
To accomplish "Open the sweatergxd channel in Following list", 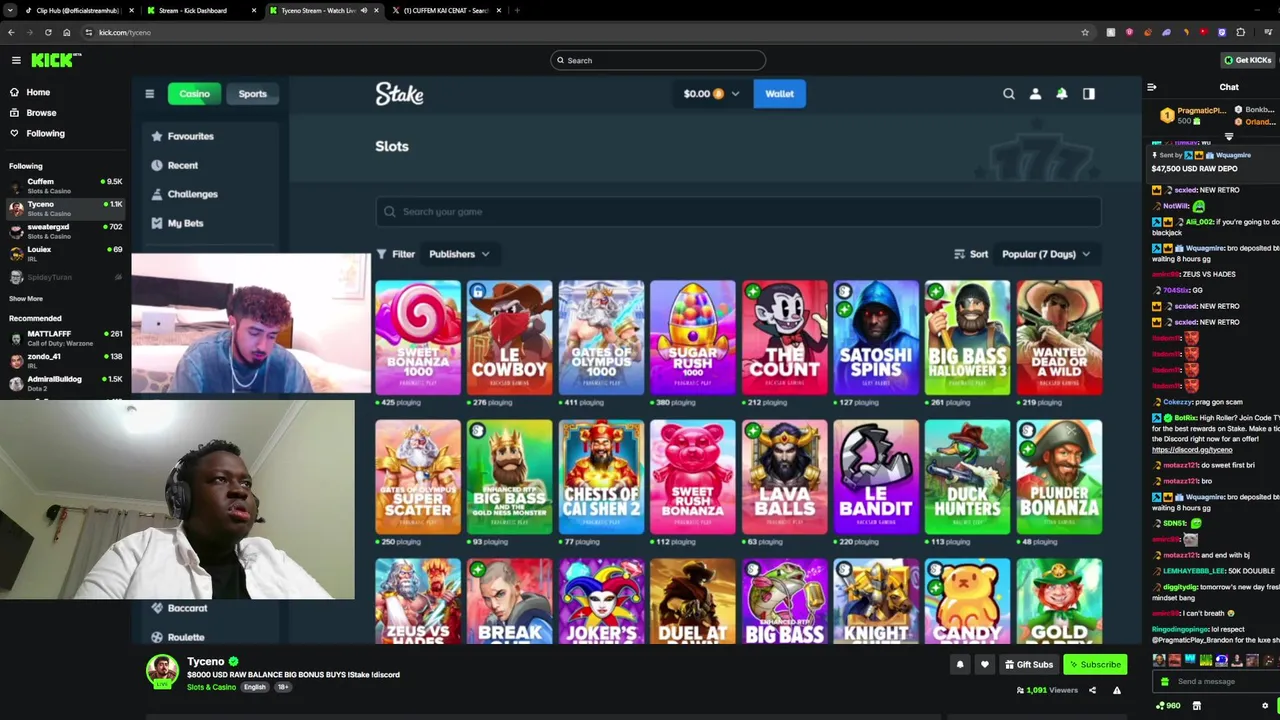I will point(65,231).
